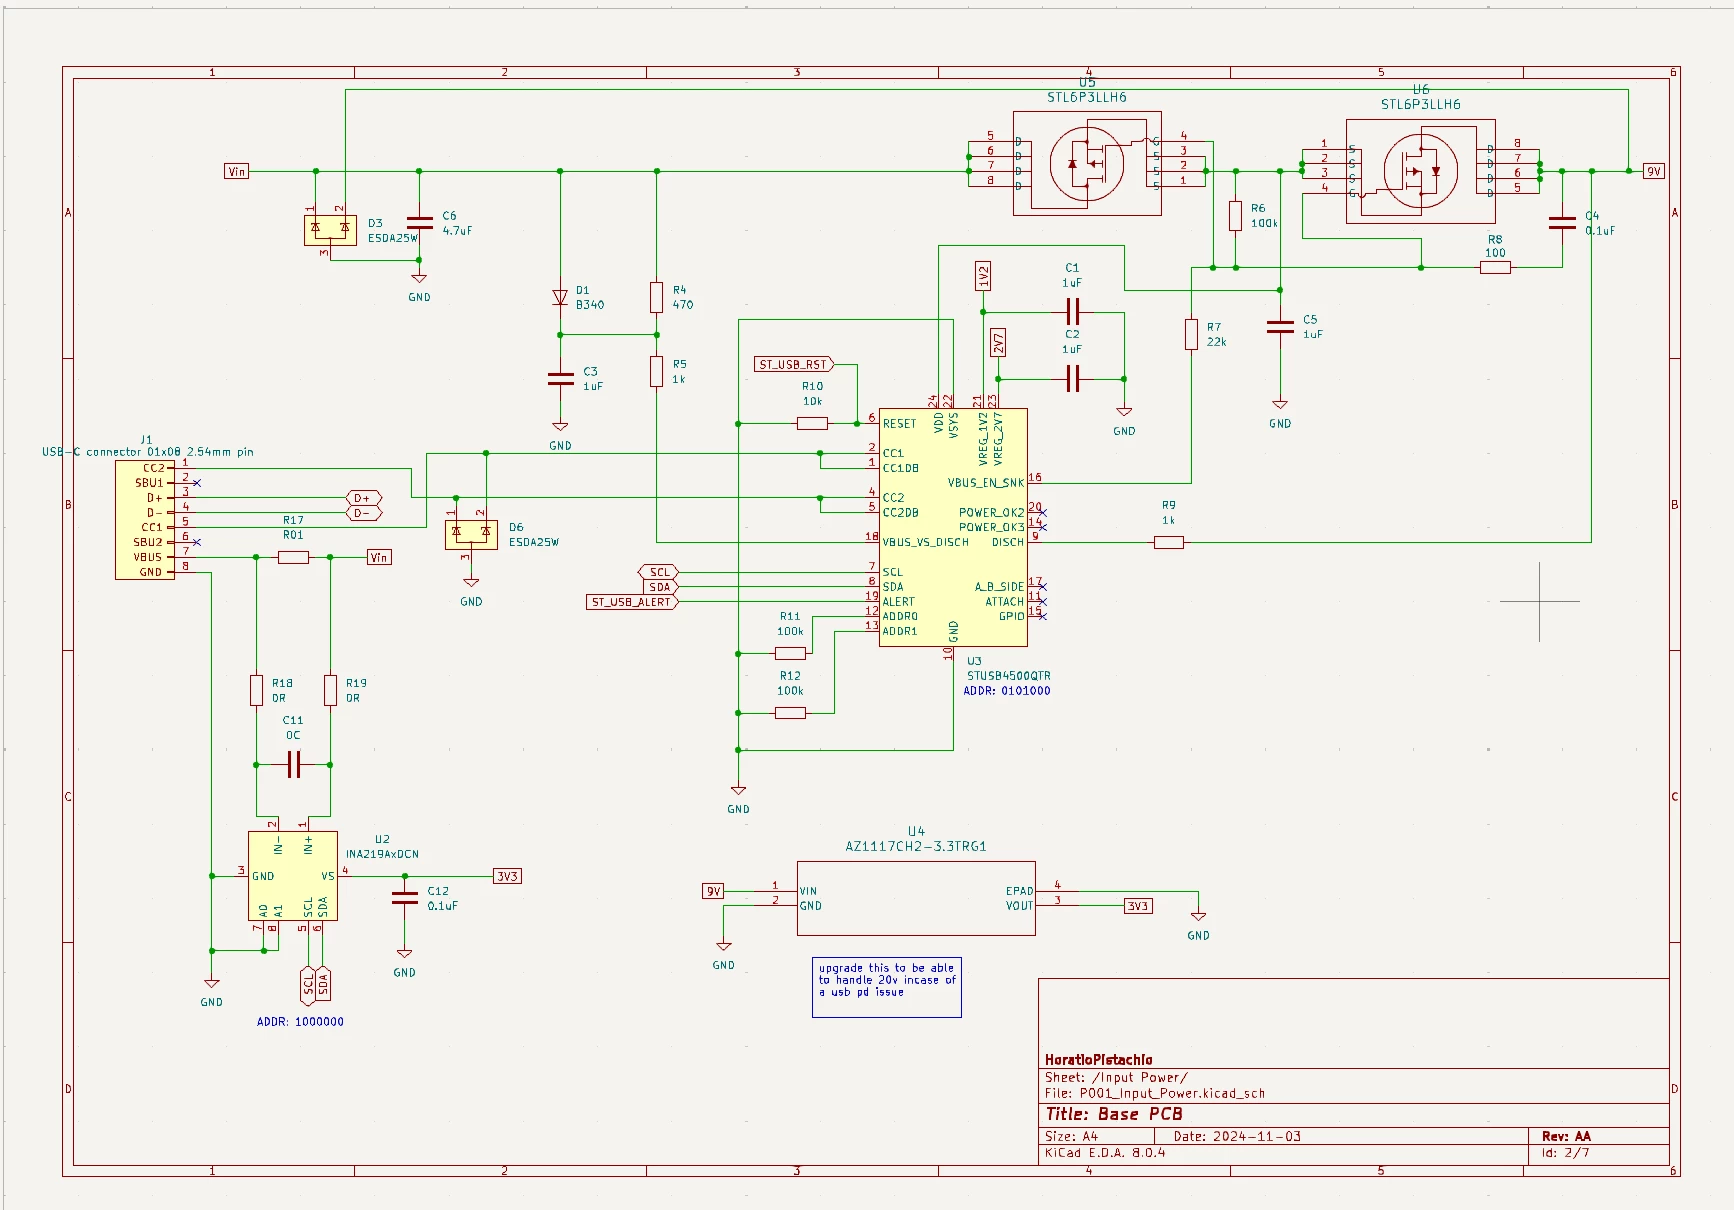This screenshot has width=1734, height=1210.
Task: Select resistor R4 470 symbol
Action: pos(656,297)
